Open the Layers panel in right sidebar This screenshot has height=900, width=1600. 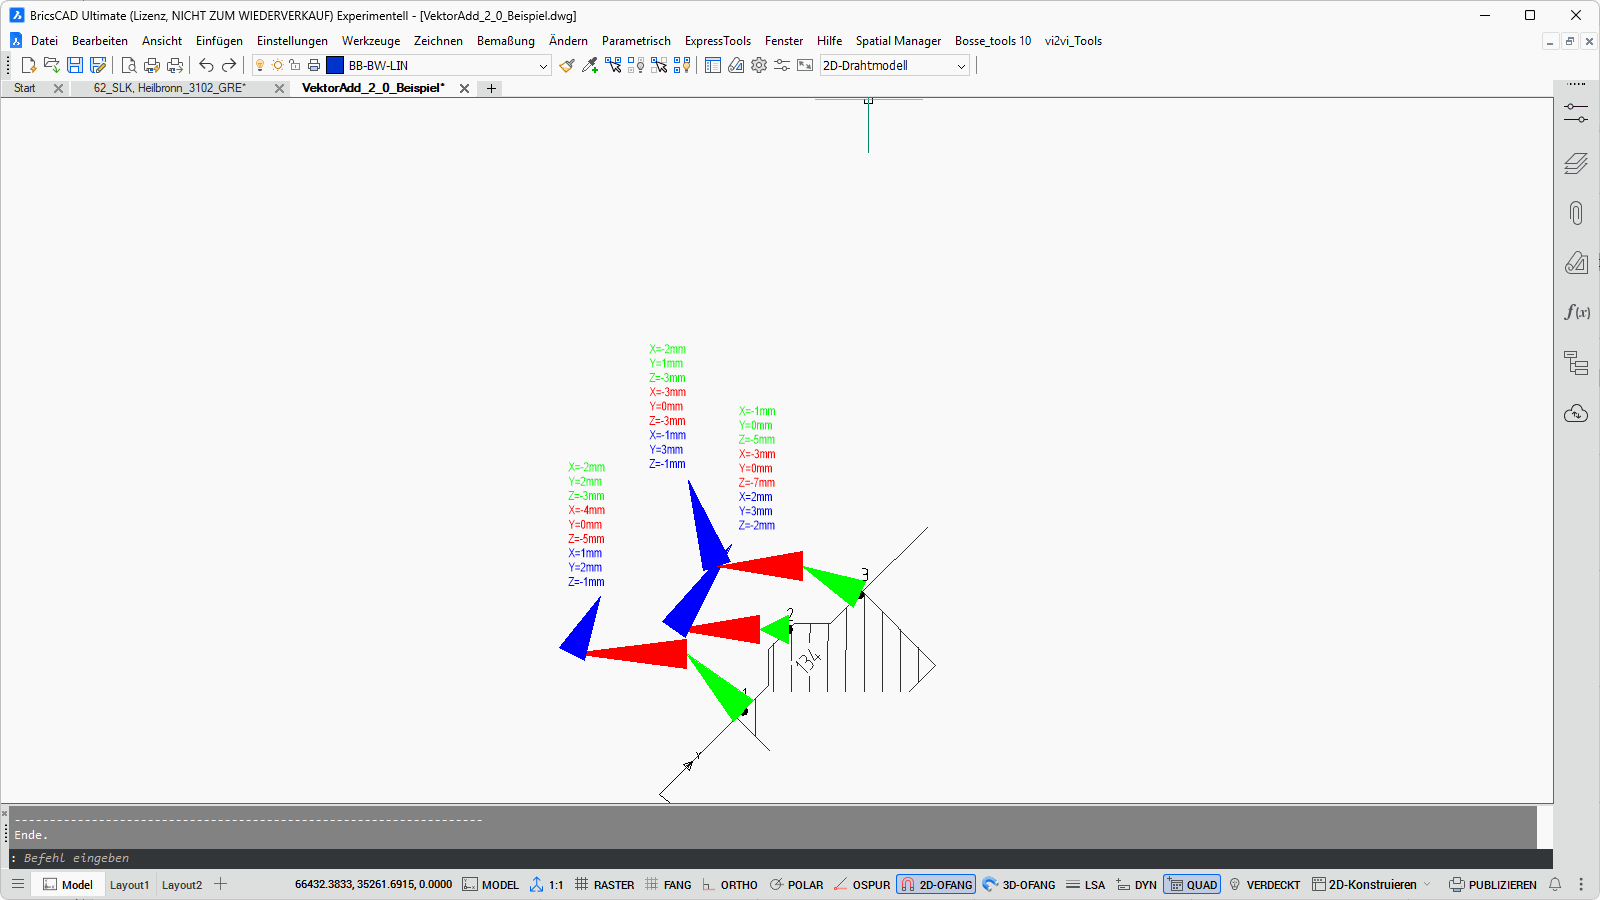coord(1576,163)
